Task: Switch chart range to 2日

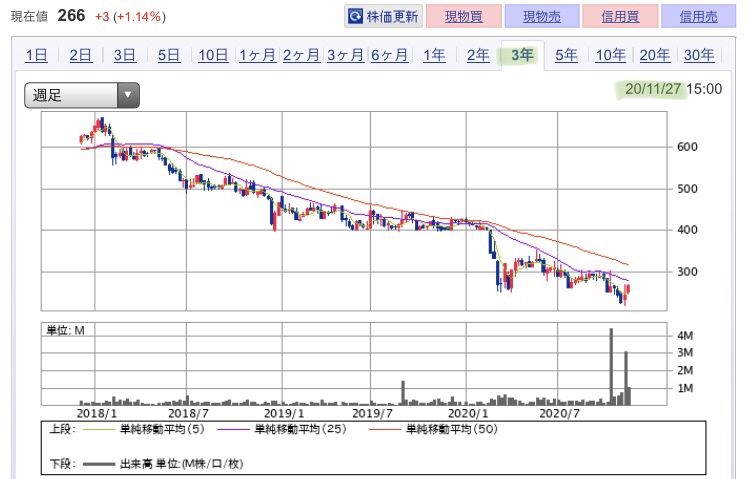Action: [x=80, y=55]
